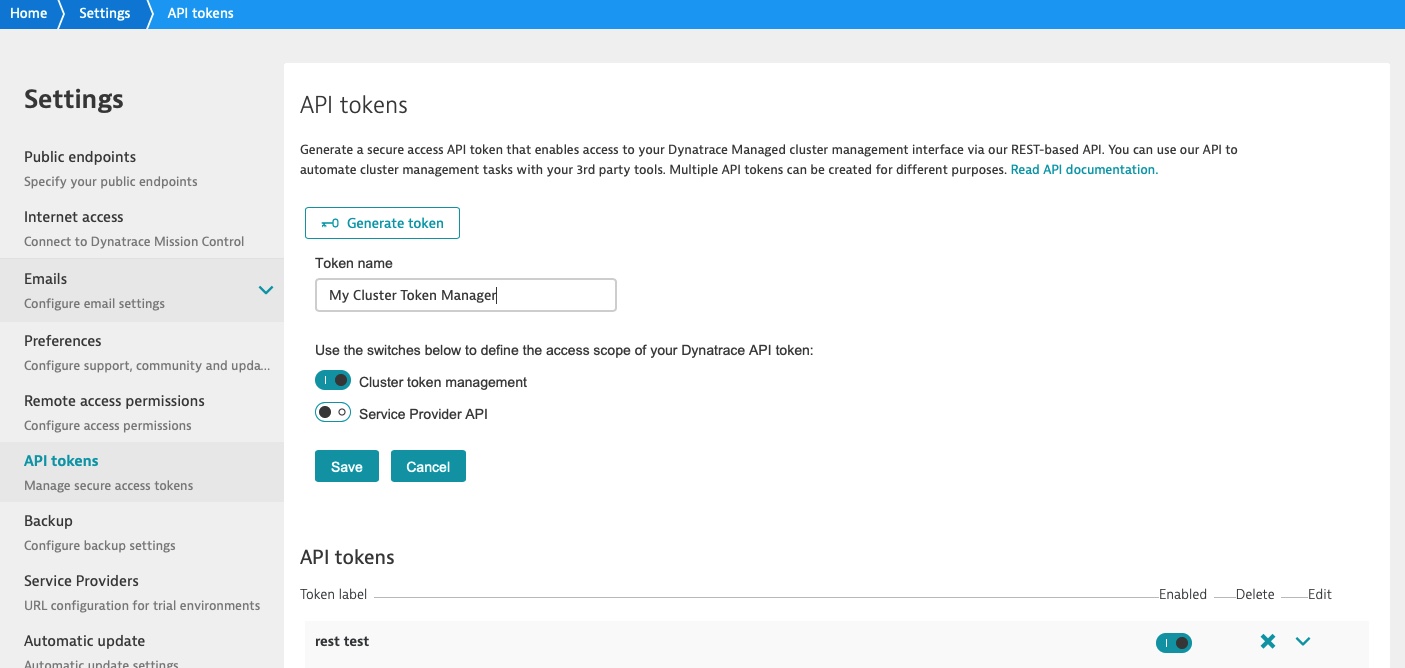The width and height of the screenshot is (1405, 668).
Task: Click the Token label column header
Action: click(x=334, y=594)
